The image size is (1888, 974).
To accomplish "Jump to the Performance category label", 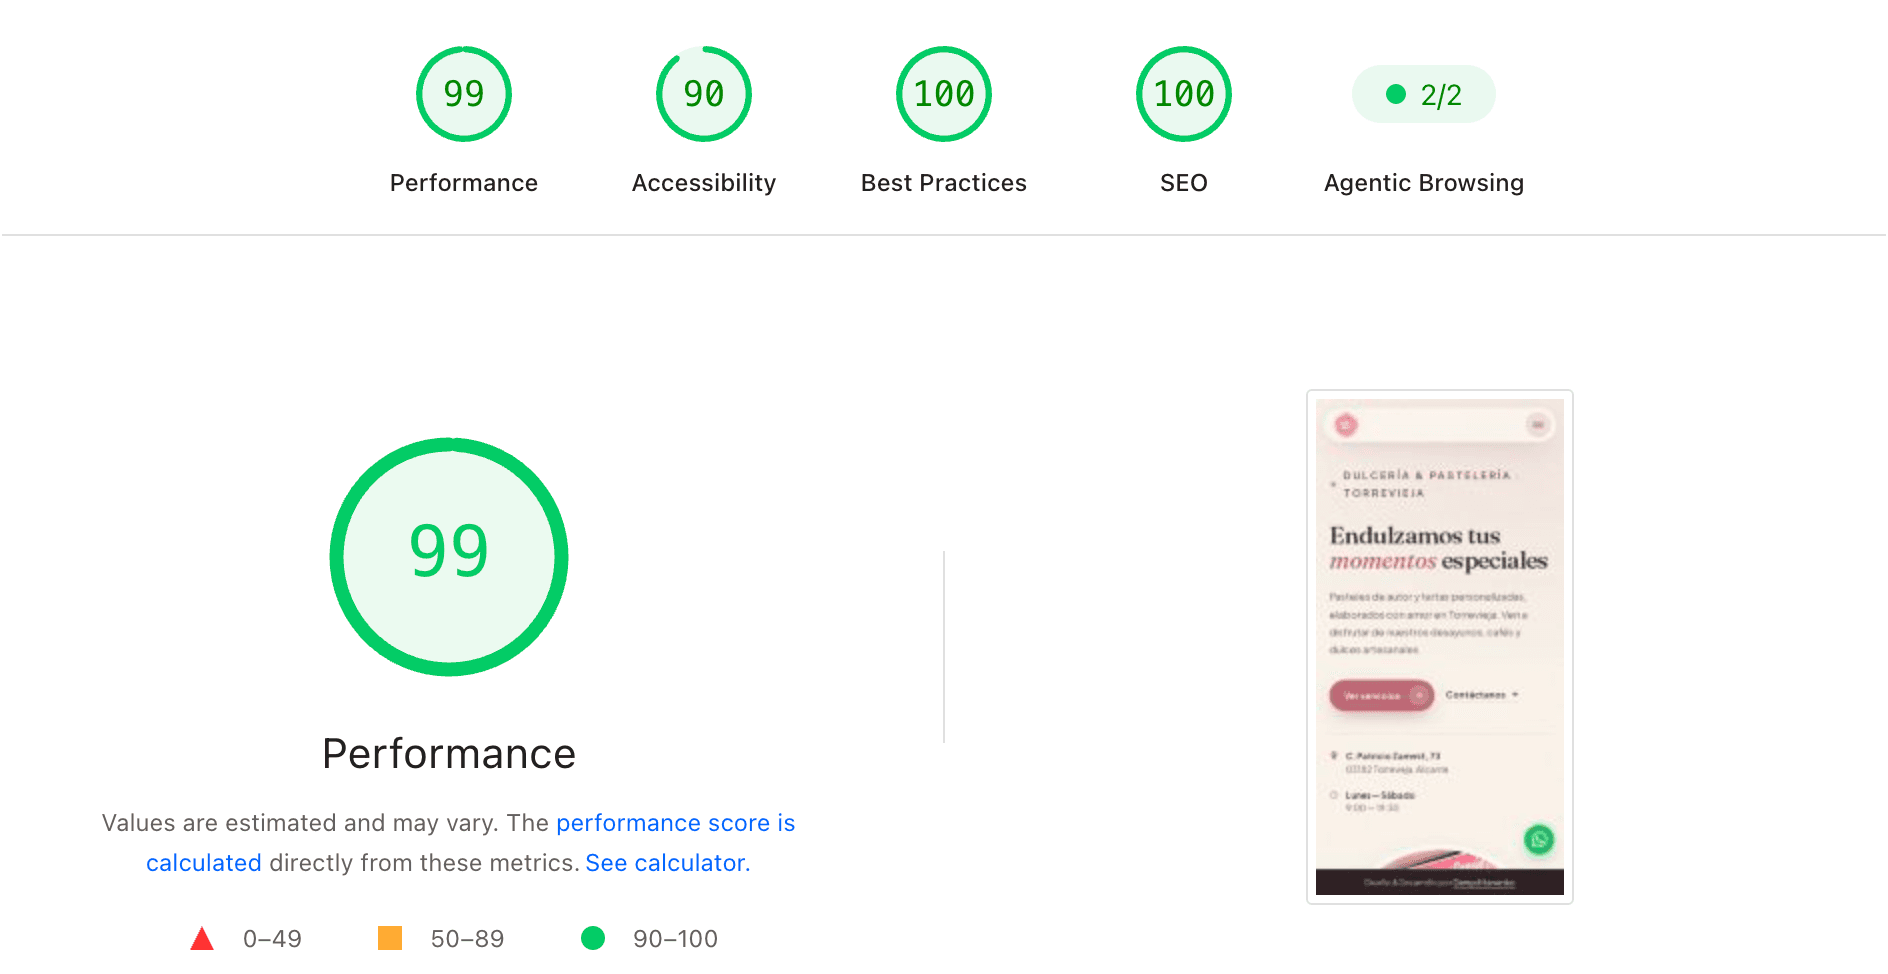I will tap(464, 183).
